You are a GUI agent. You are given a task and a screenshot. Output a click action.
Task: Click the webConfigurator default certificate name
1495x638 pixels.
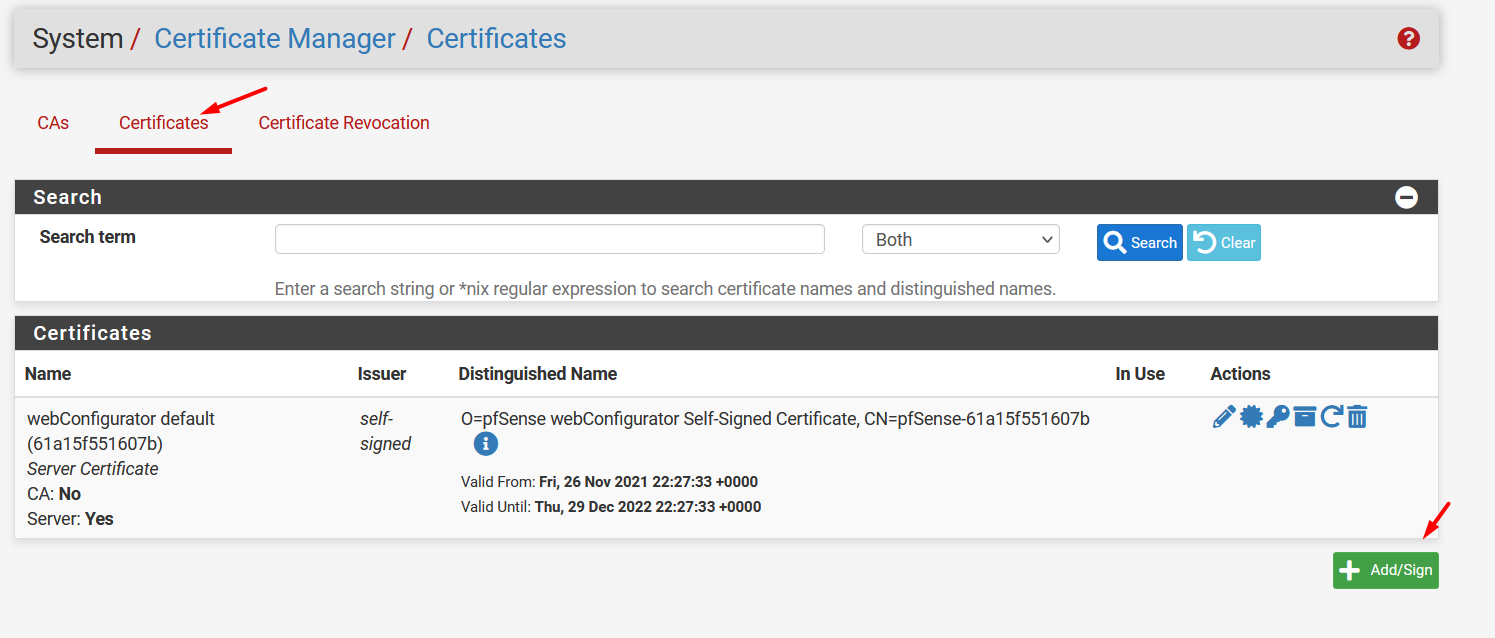(120, 419)
